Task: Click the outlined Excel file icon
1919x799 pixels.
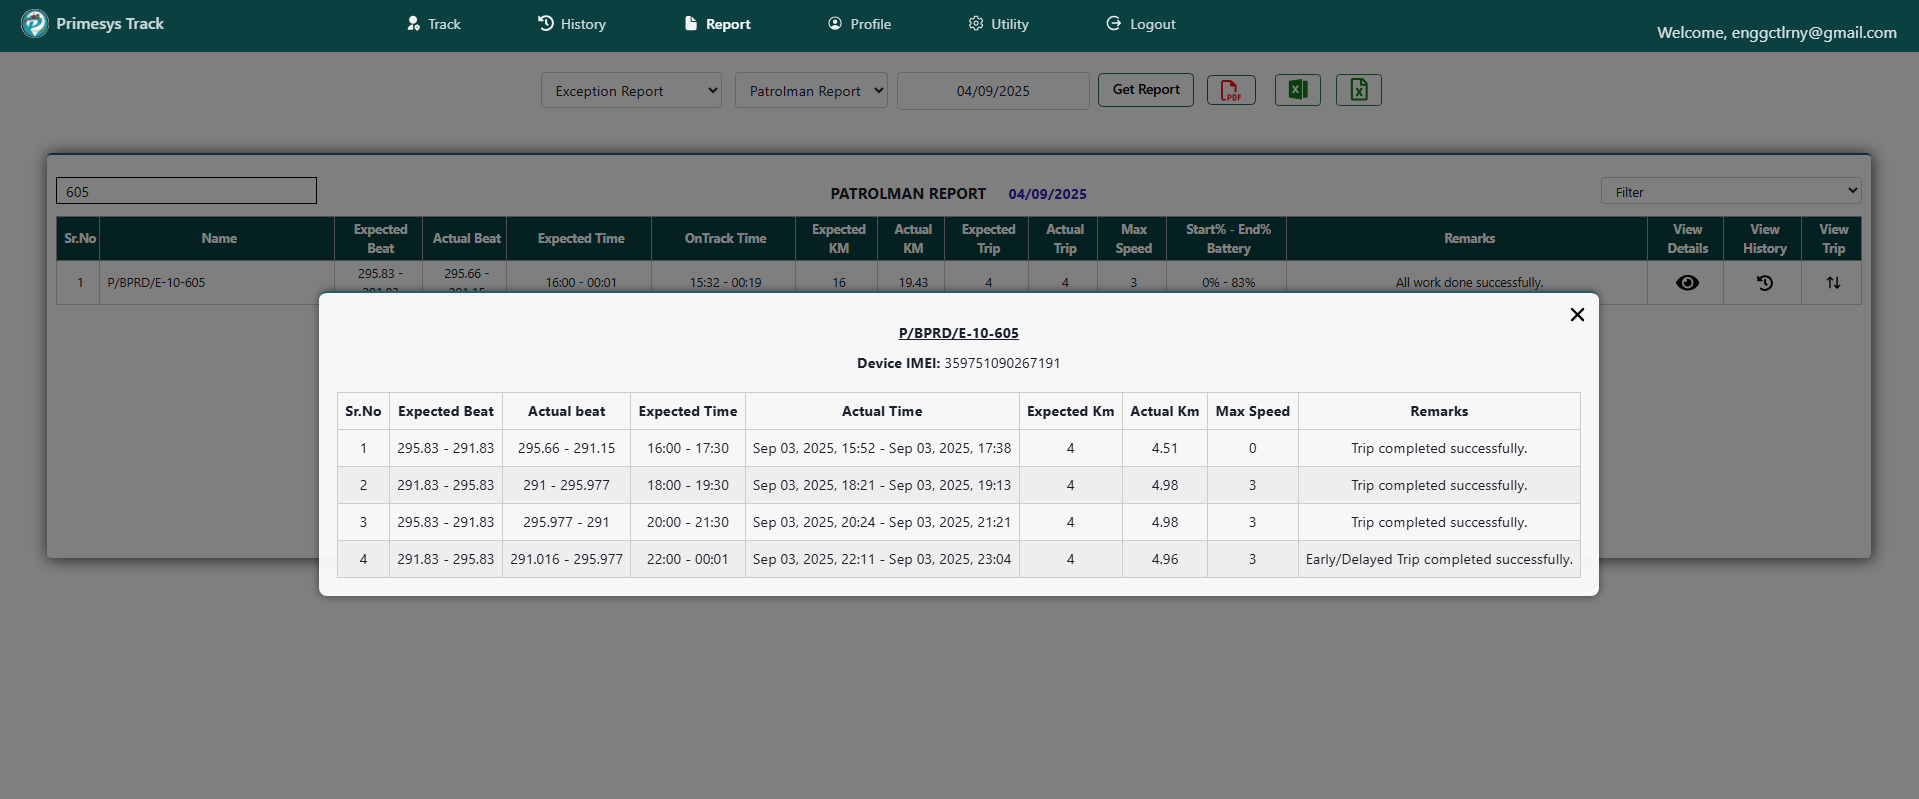Action: pyautogui.click(x=1358, y=90)
